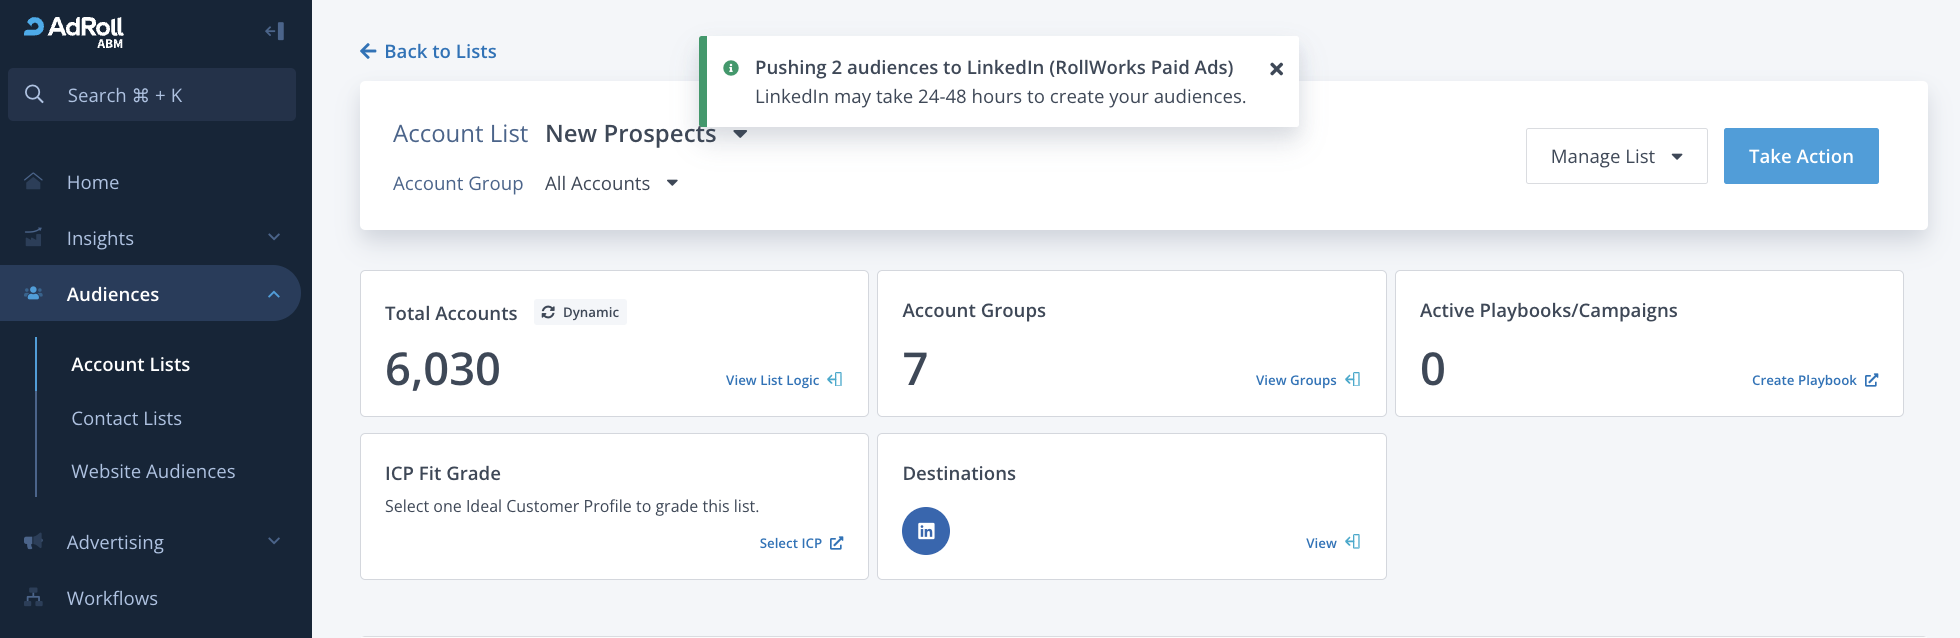
Task: Go to Website Audiences
Action: click(153, 471)
